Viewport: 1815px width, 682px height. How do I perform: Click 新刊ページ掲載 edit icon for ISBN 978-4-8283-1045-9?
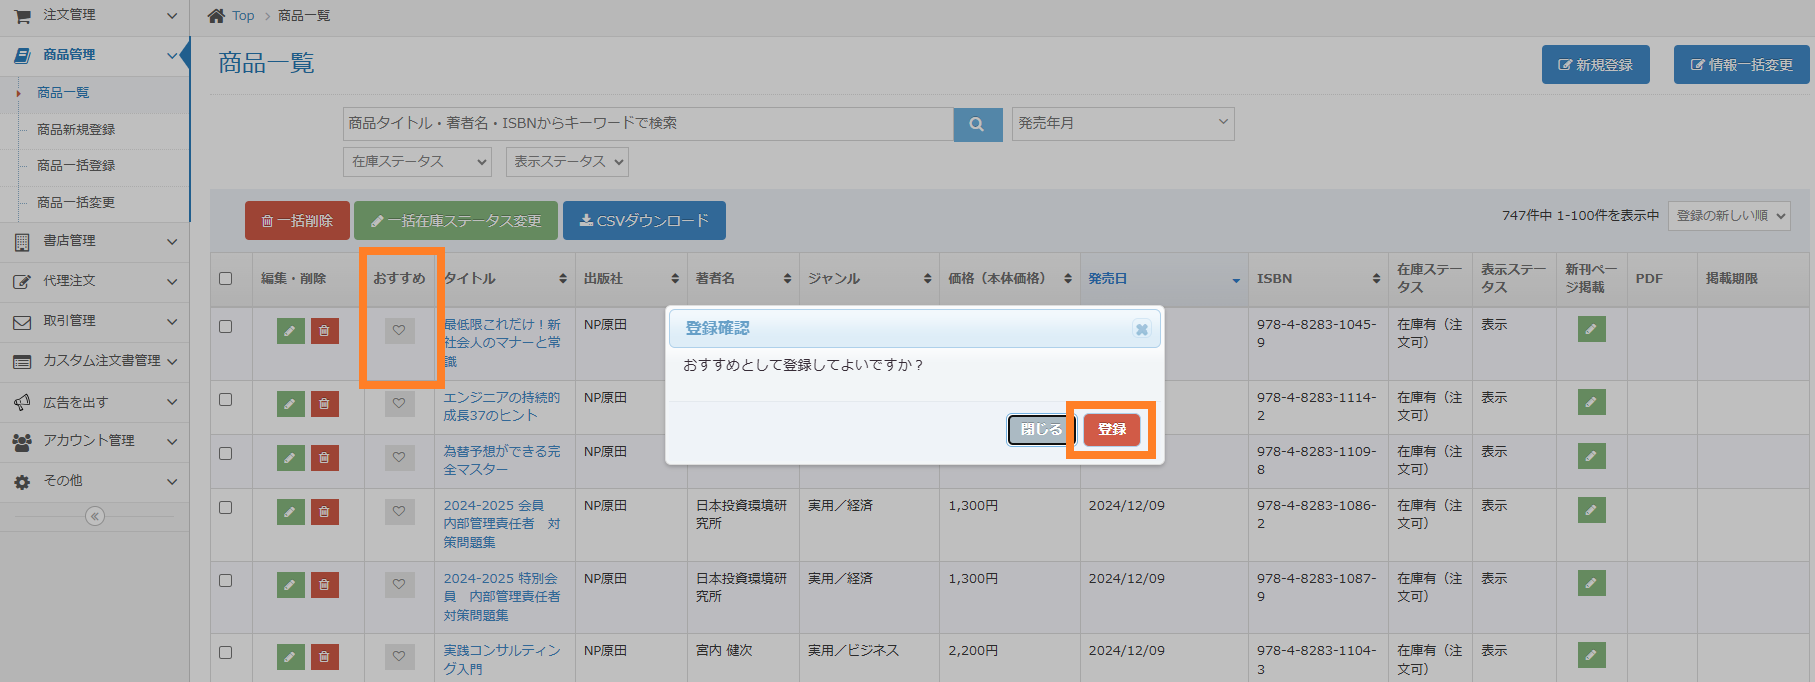pos(1591,329)
